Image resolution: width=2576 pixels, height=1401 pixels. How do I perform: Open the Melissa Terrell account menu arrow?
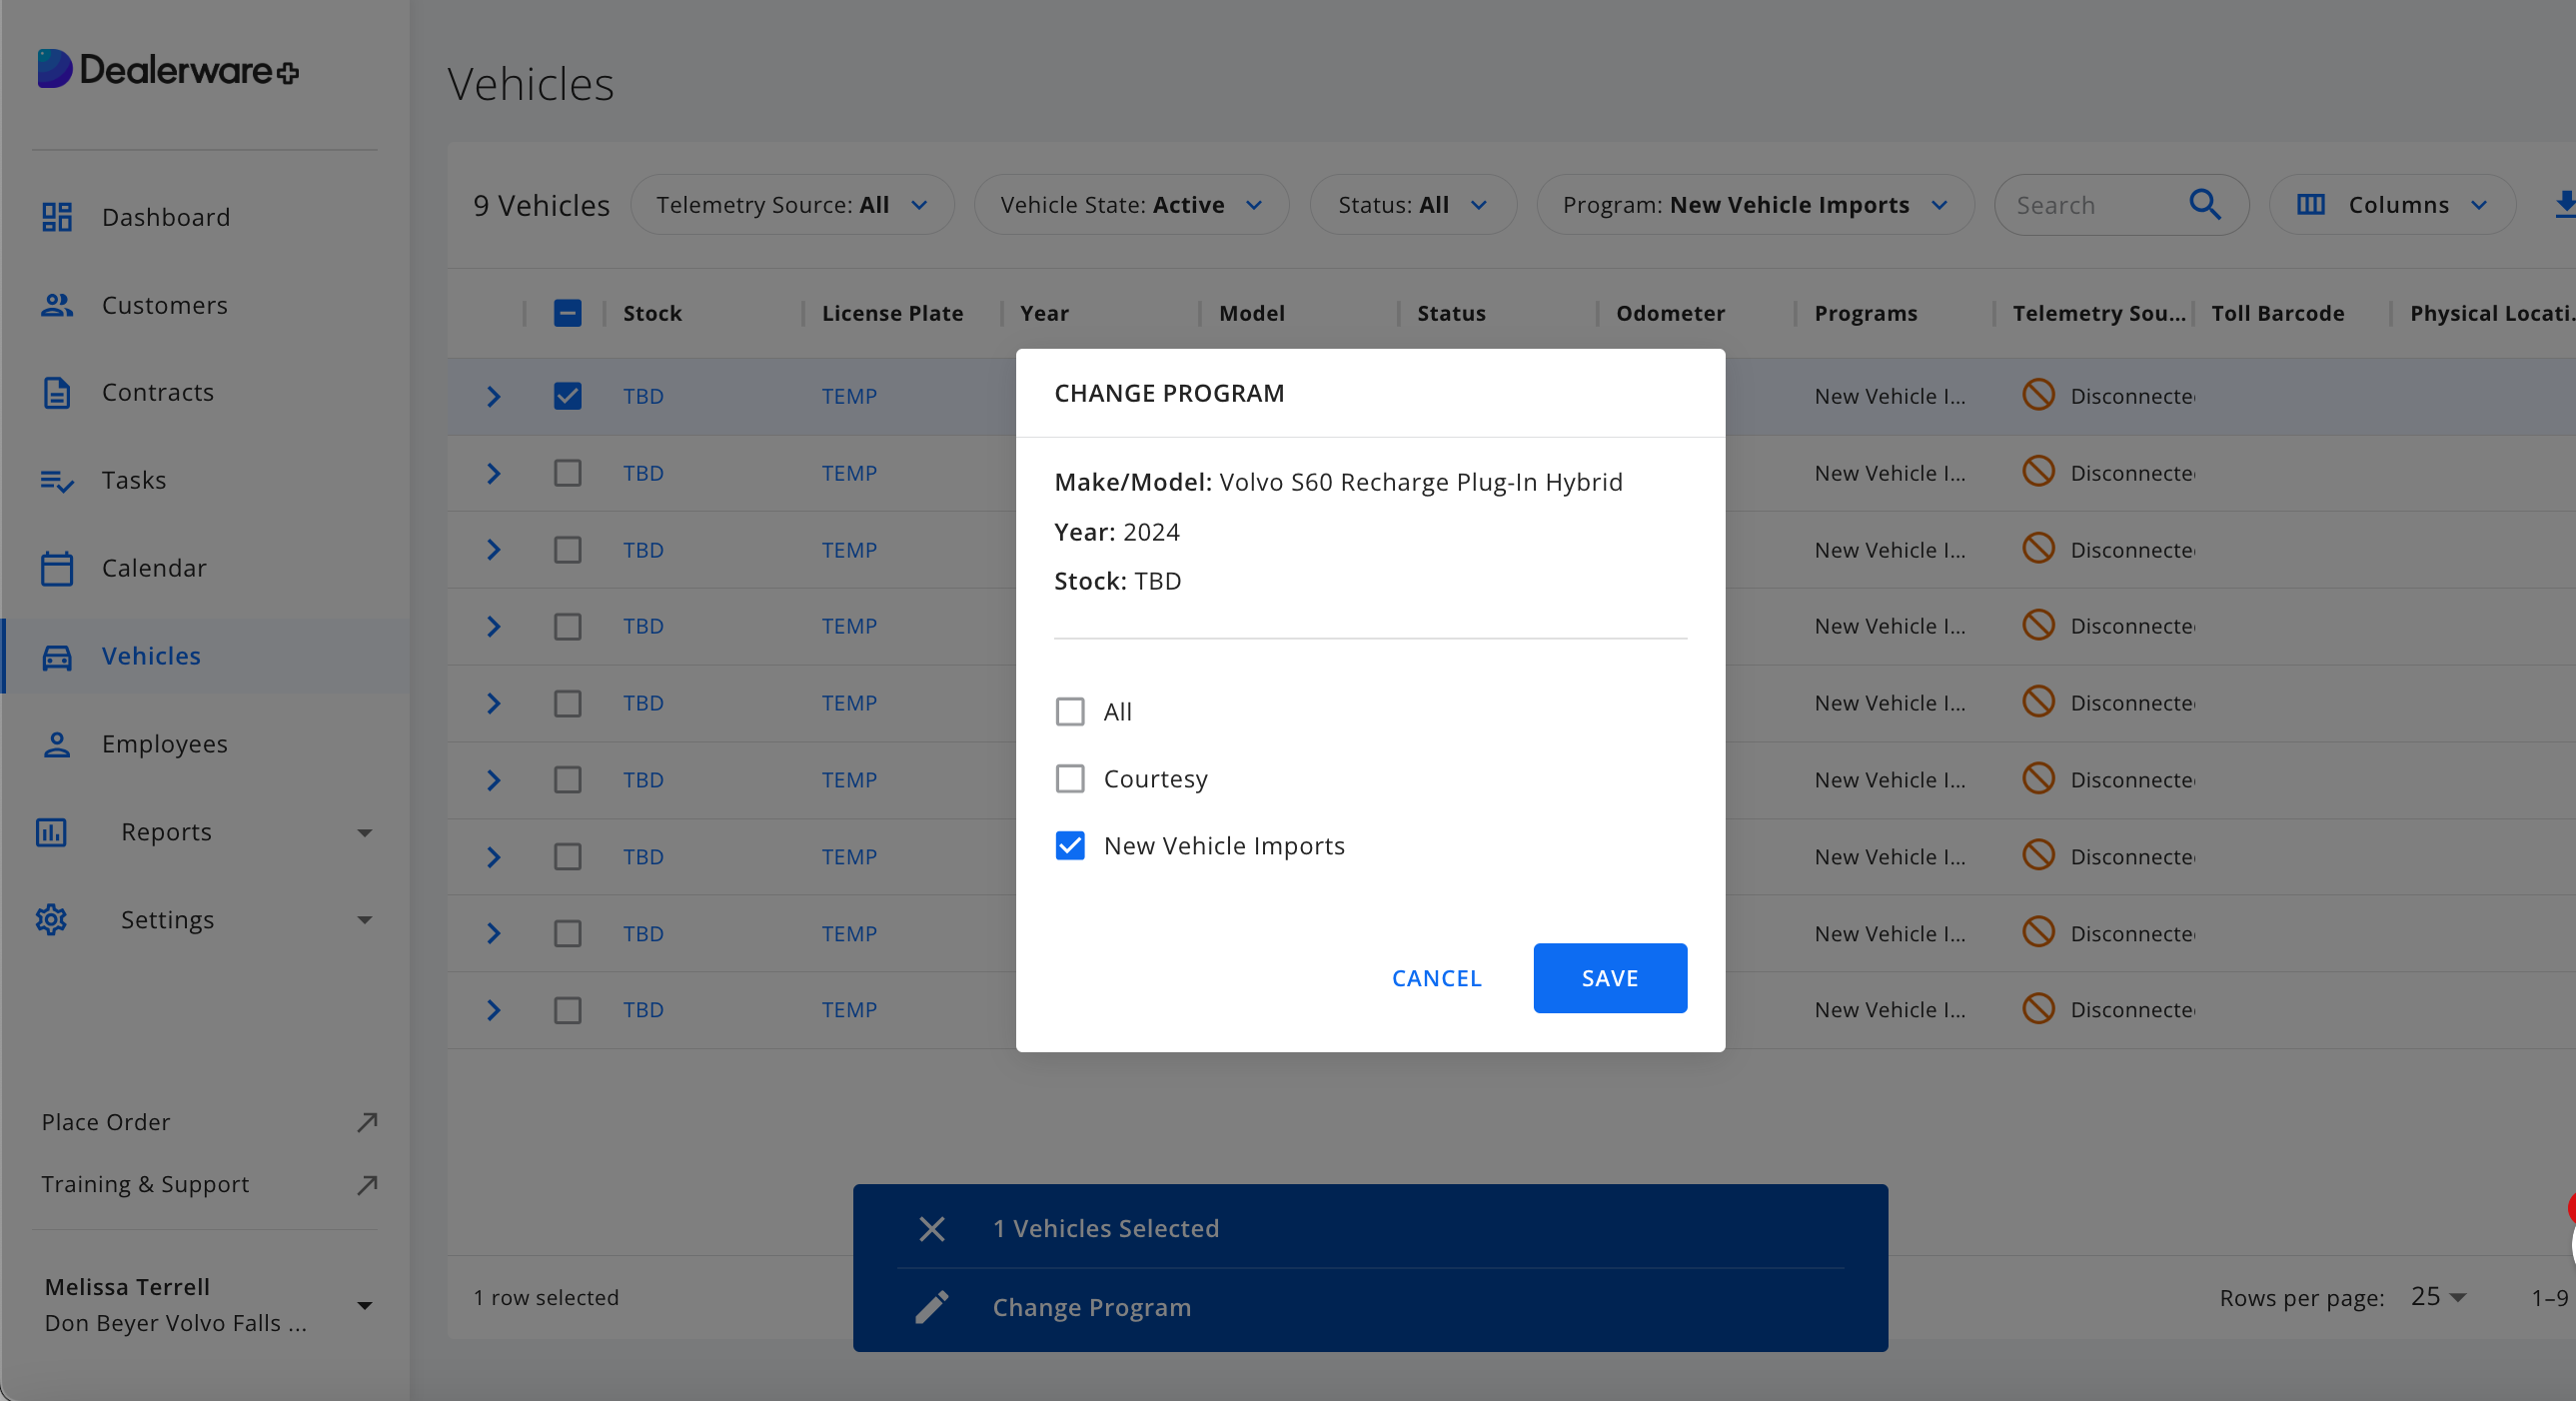[x=365, y=1305]
